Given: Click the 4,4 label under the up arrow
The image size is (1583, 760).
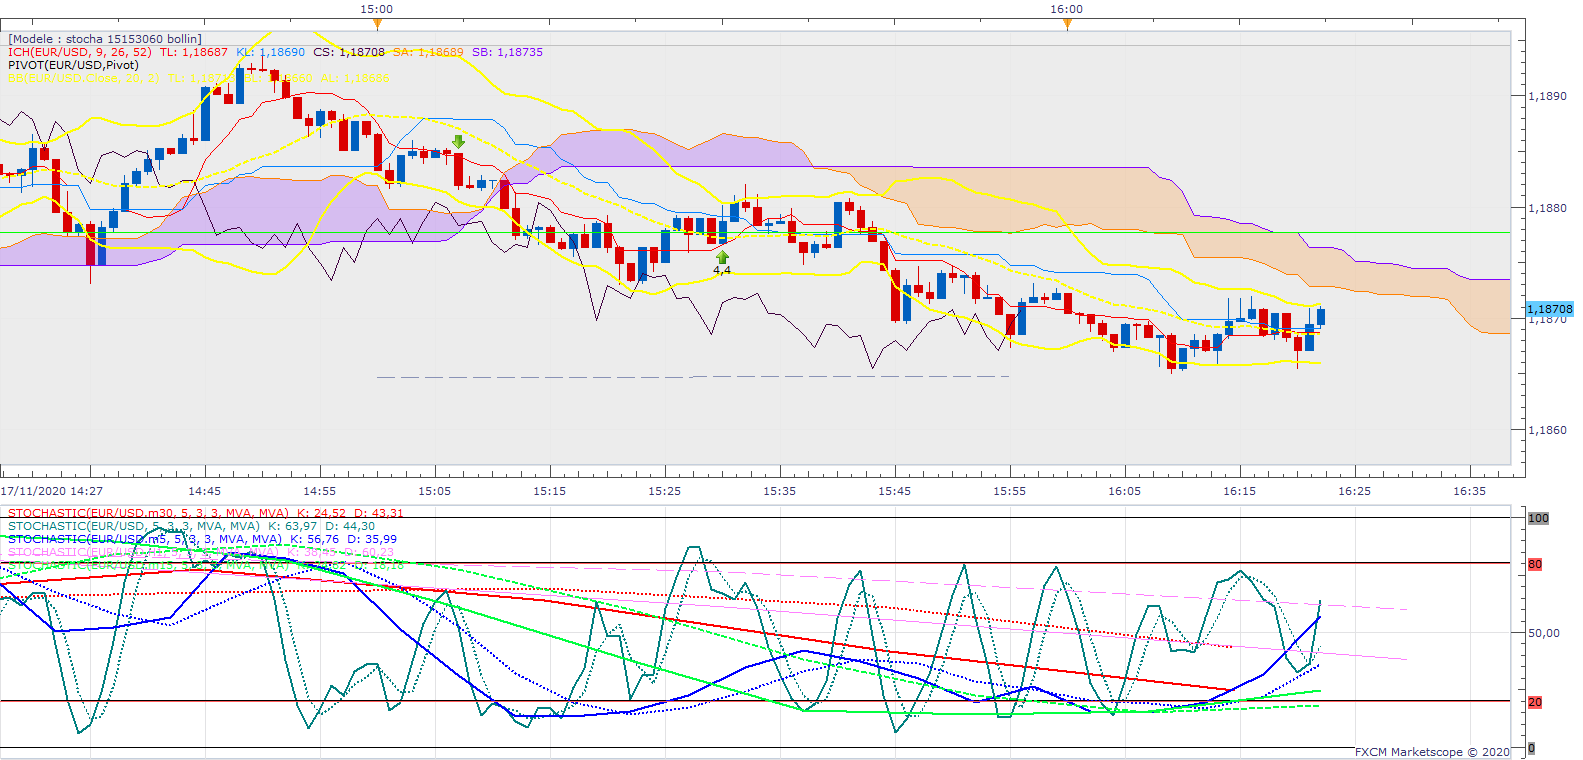Looking at the screenshot, I should pos(722,271).
